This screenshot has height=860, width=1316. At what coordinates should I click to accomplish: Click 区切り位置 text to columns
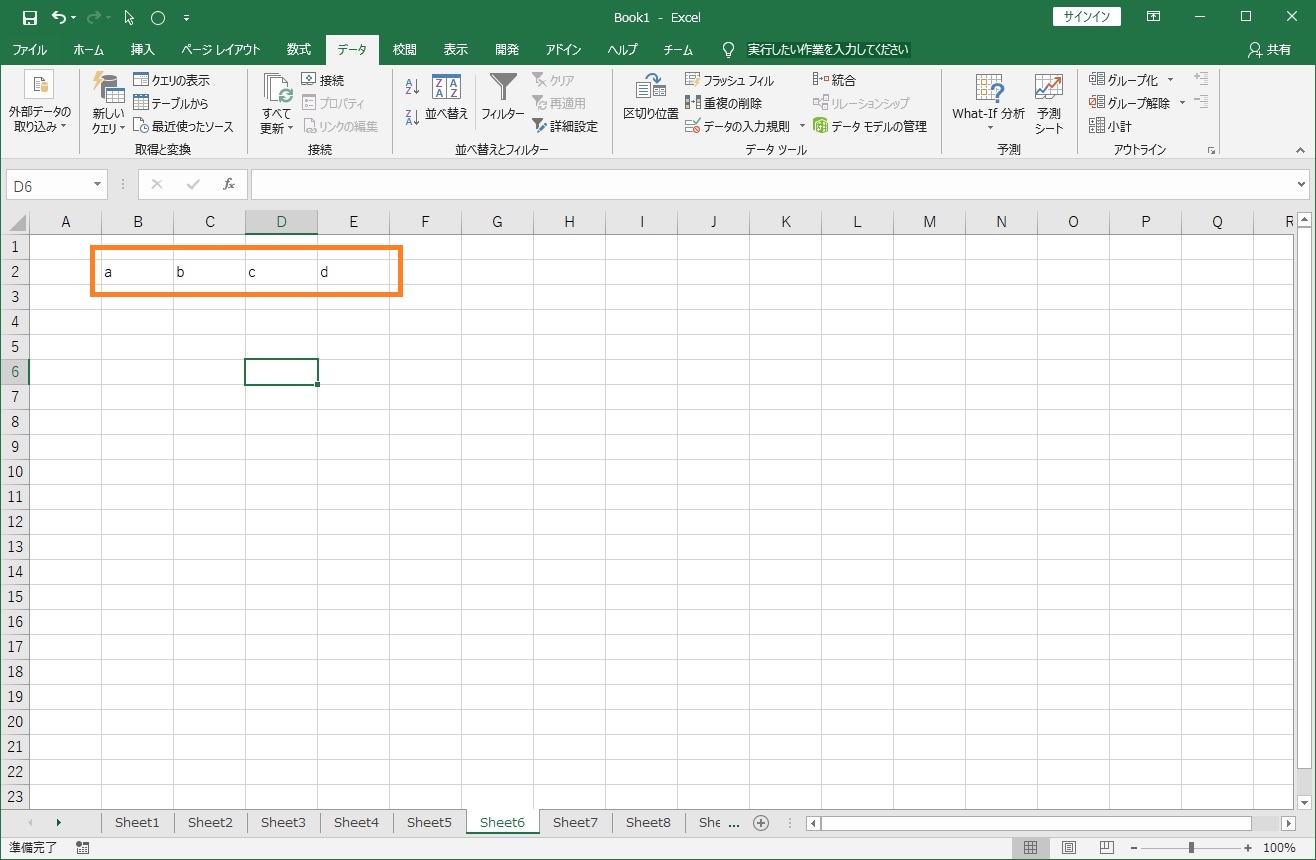pos(651,98)
